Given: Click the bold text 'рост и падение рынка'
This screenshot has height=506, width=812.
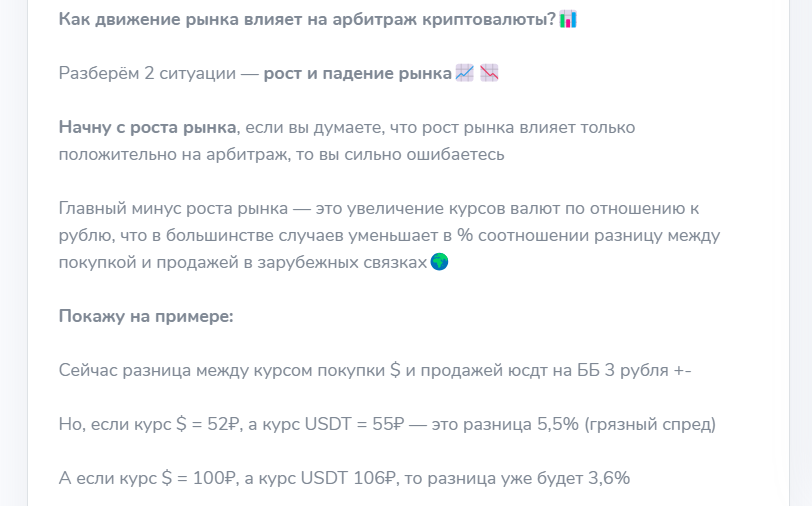Looking at the screenshot, I should [358, 74].
